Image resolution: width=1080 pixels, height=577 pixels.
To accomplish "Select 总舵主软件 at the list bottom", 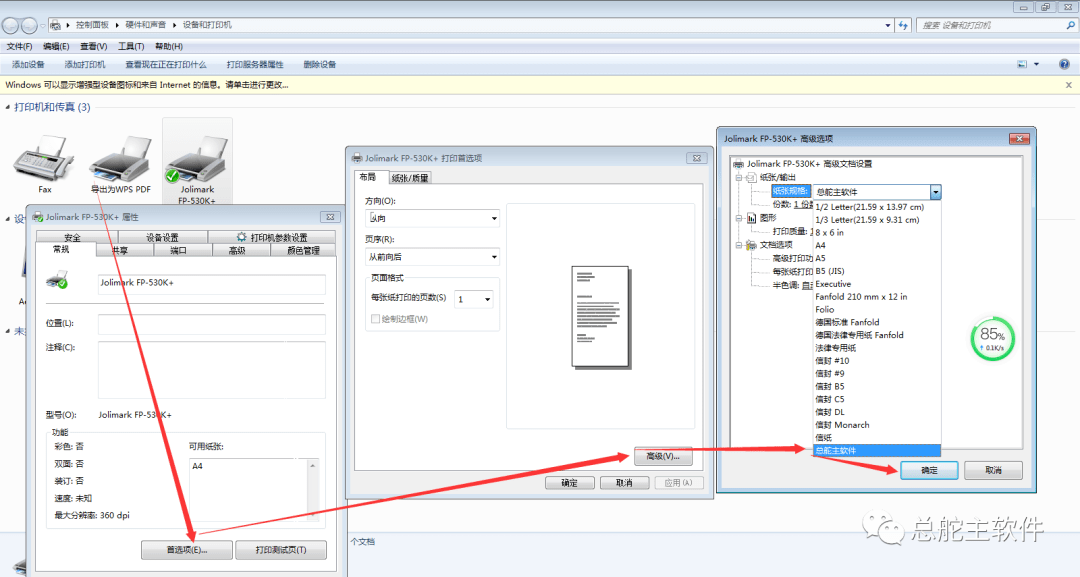I will (x=877, y=450).
